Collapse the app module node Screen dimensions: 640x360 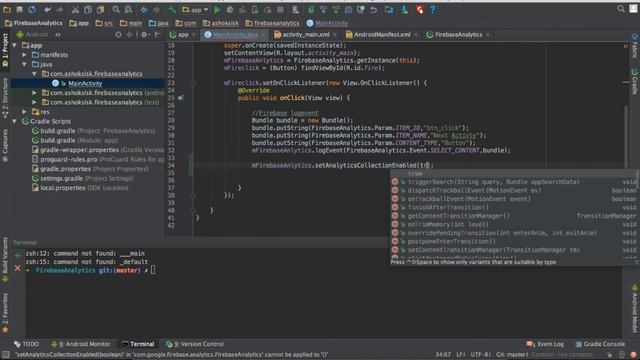tap(15, 45)
